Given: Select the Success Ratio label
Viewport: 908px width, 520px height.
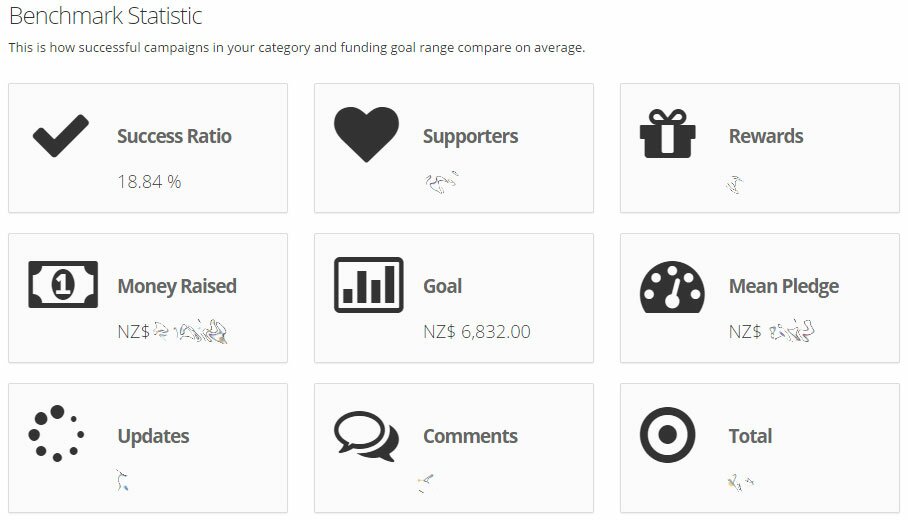Looking at the screenshot, I should 174,136.
